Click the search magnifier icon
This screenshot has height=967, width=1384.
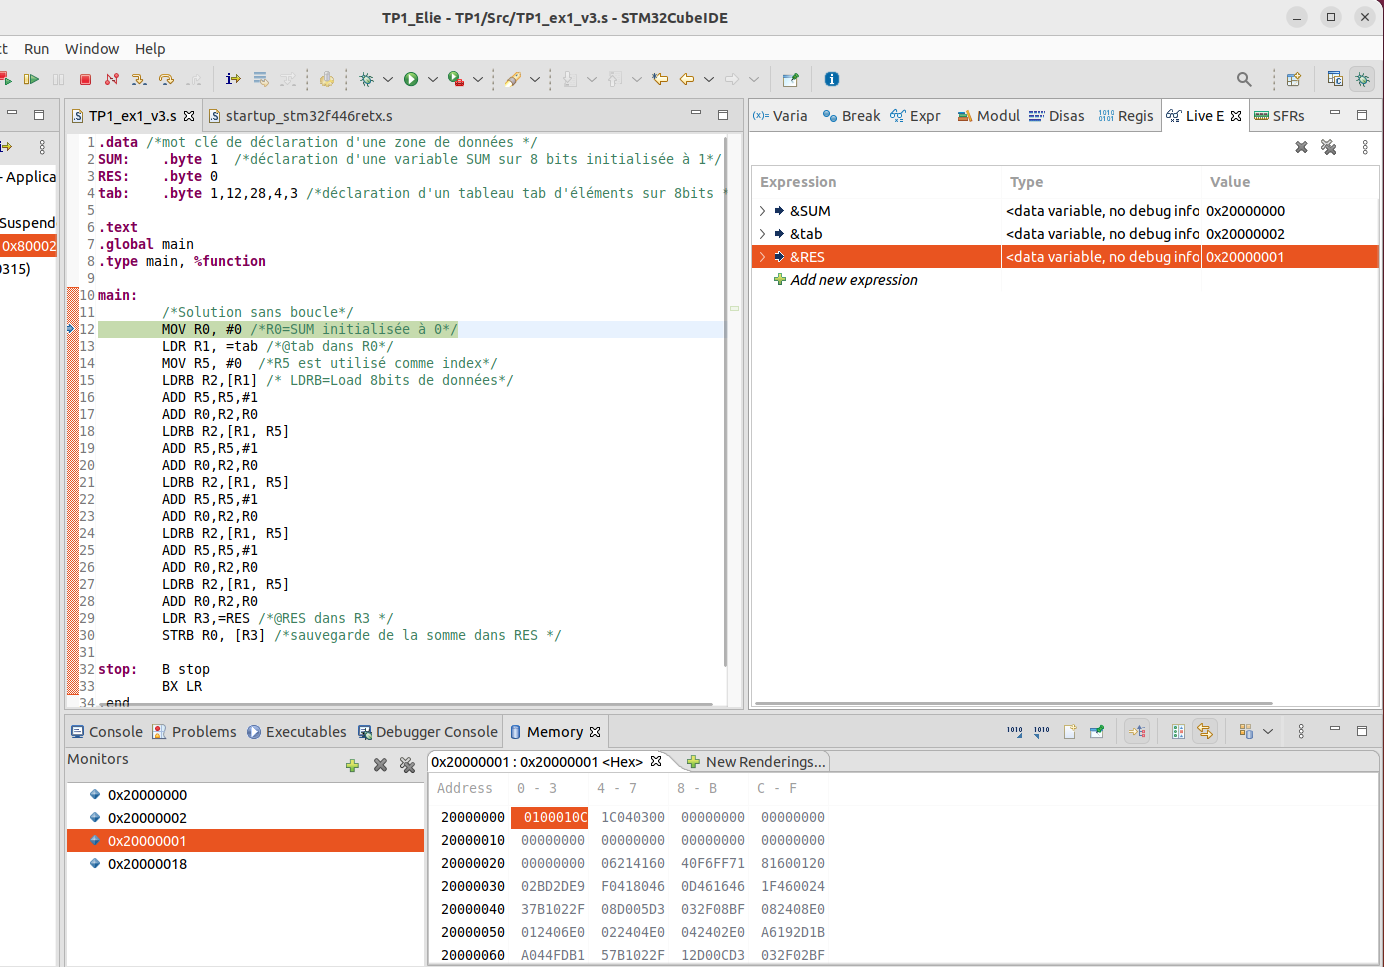click(x=1244, y=79)
